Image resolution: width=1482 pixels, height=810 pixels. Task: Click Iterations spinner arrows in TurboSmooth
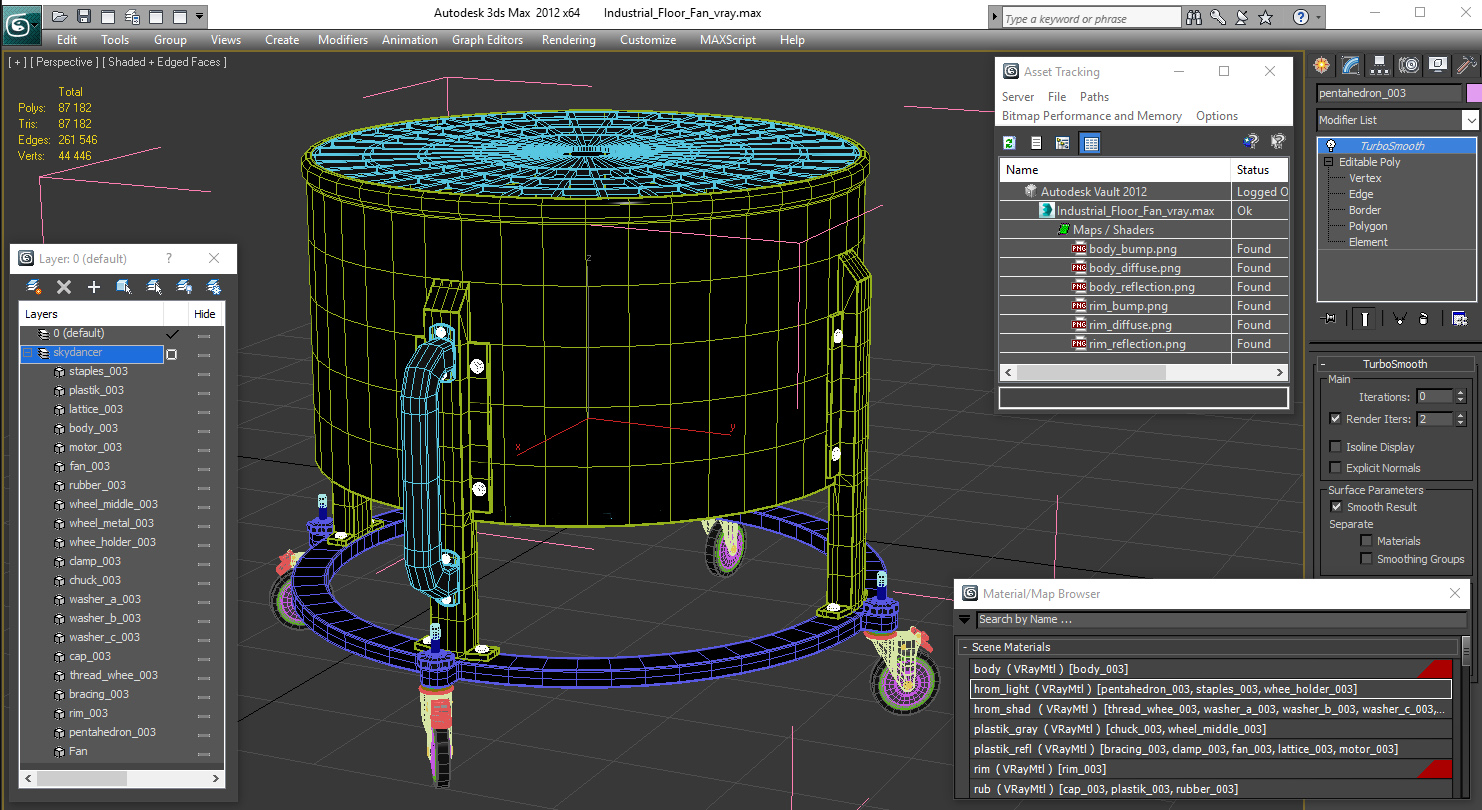[1459, 397]
